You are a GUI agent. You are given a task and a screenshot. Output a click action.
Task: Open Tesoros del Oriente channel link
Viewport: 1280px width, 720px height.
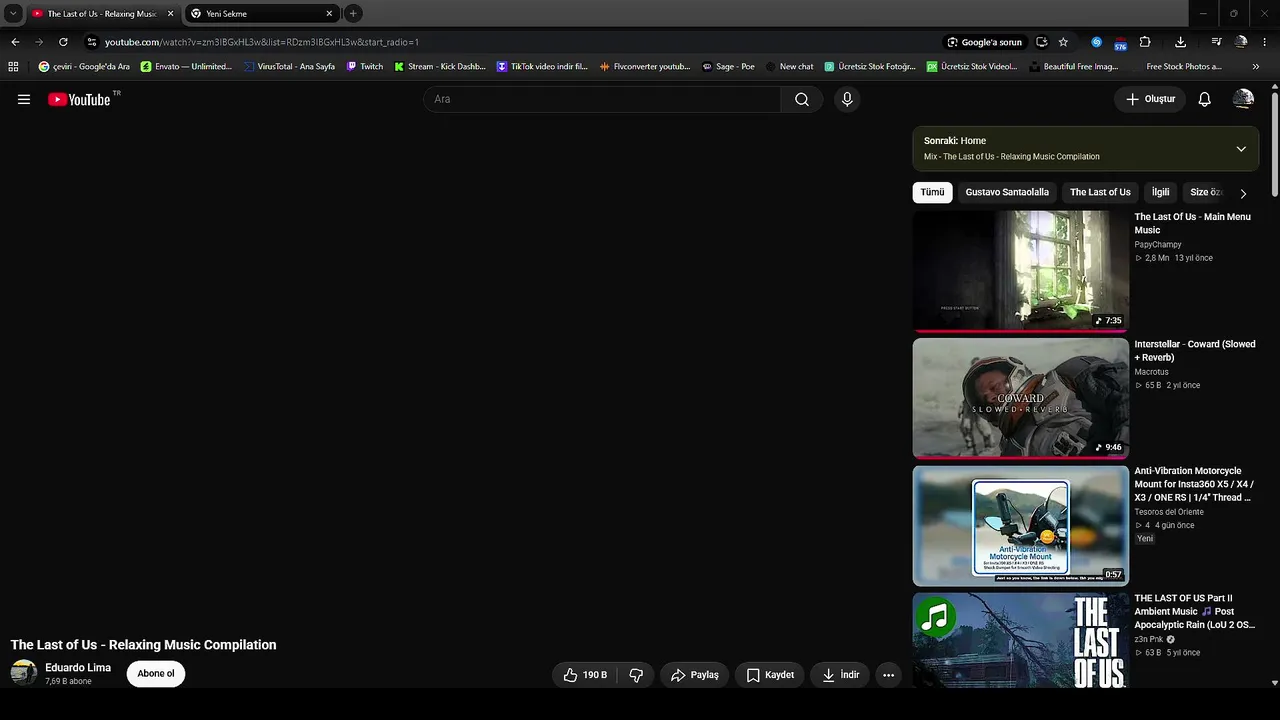coord(1169,512)
